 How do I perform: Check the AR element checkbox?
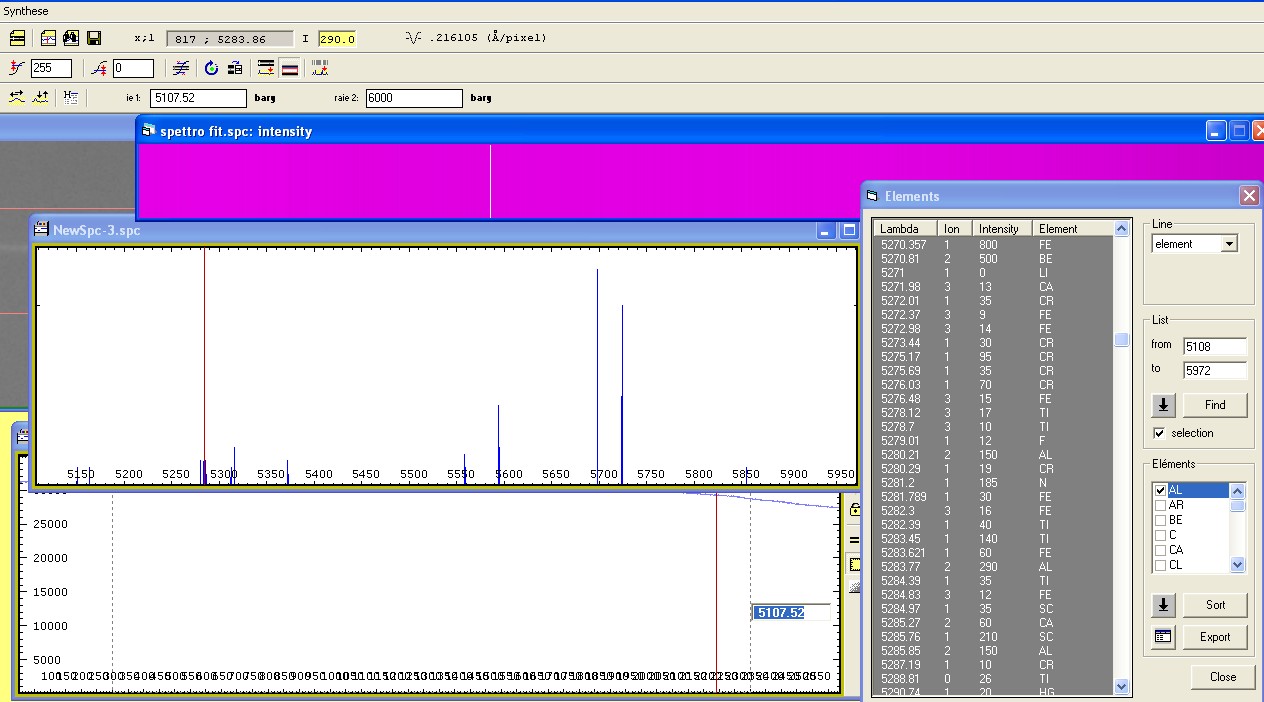pos(1160,506)
